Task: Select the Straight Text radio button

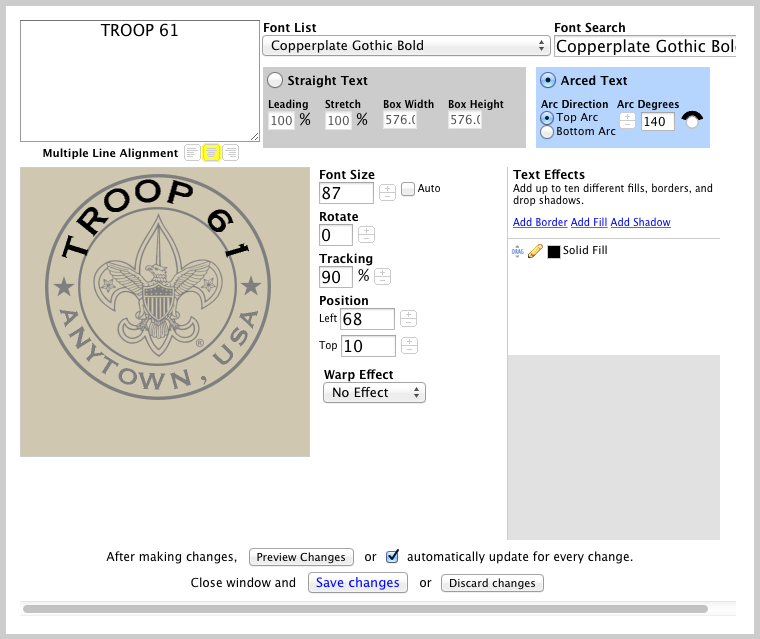Action: point(275,80)
